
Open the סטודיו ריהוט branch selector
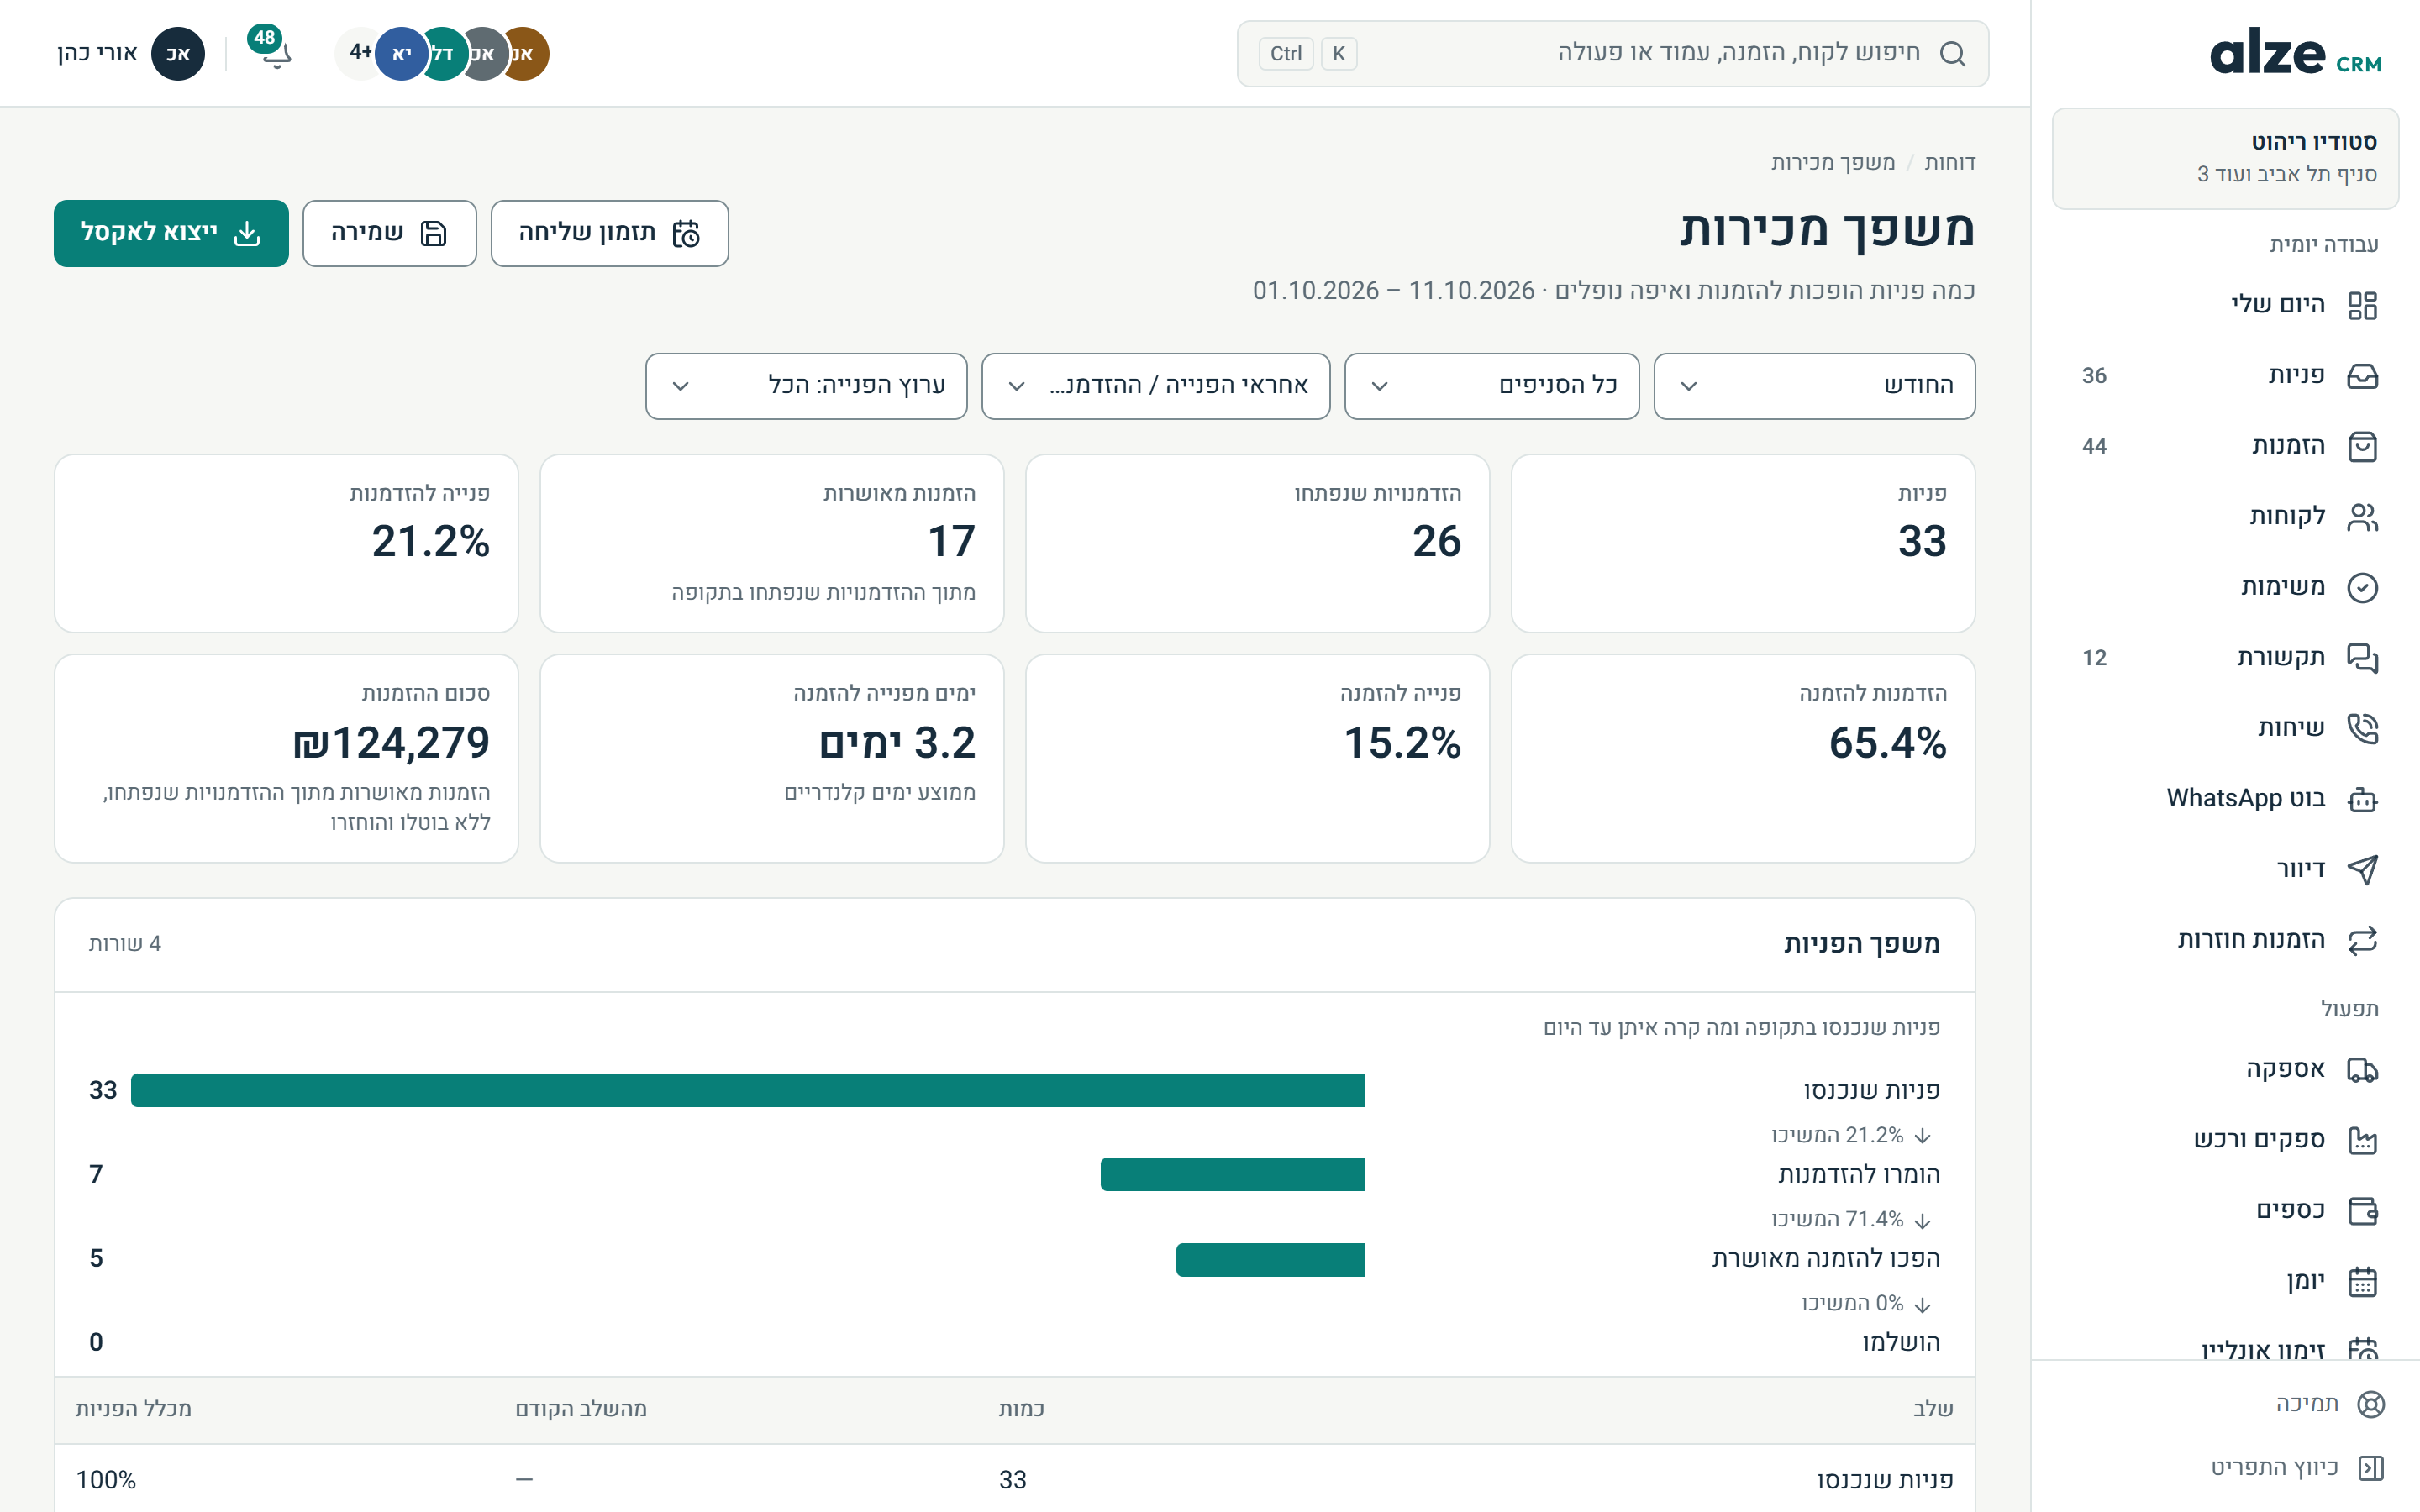(x=2225, y=158)
